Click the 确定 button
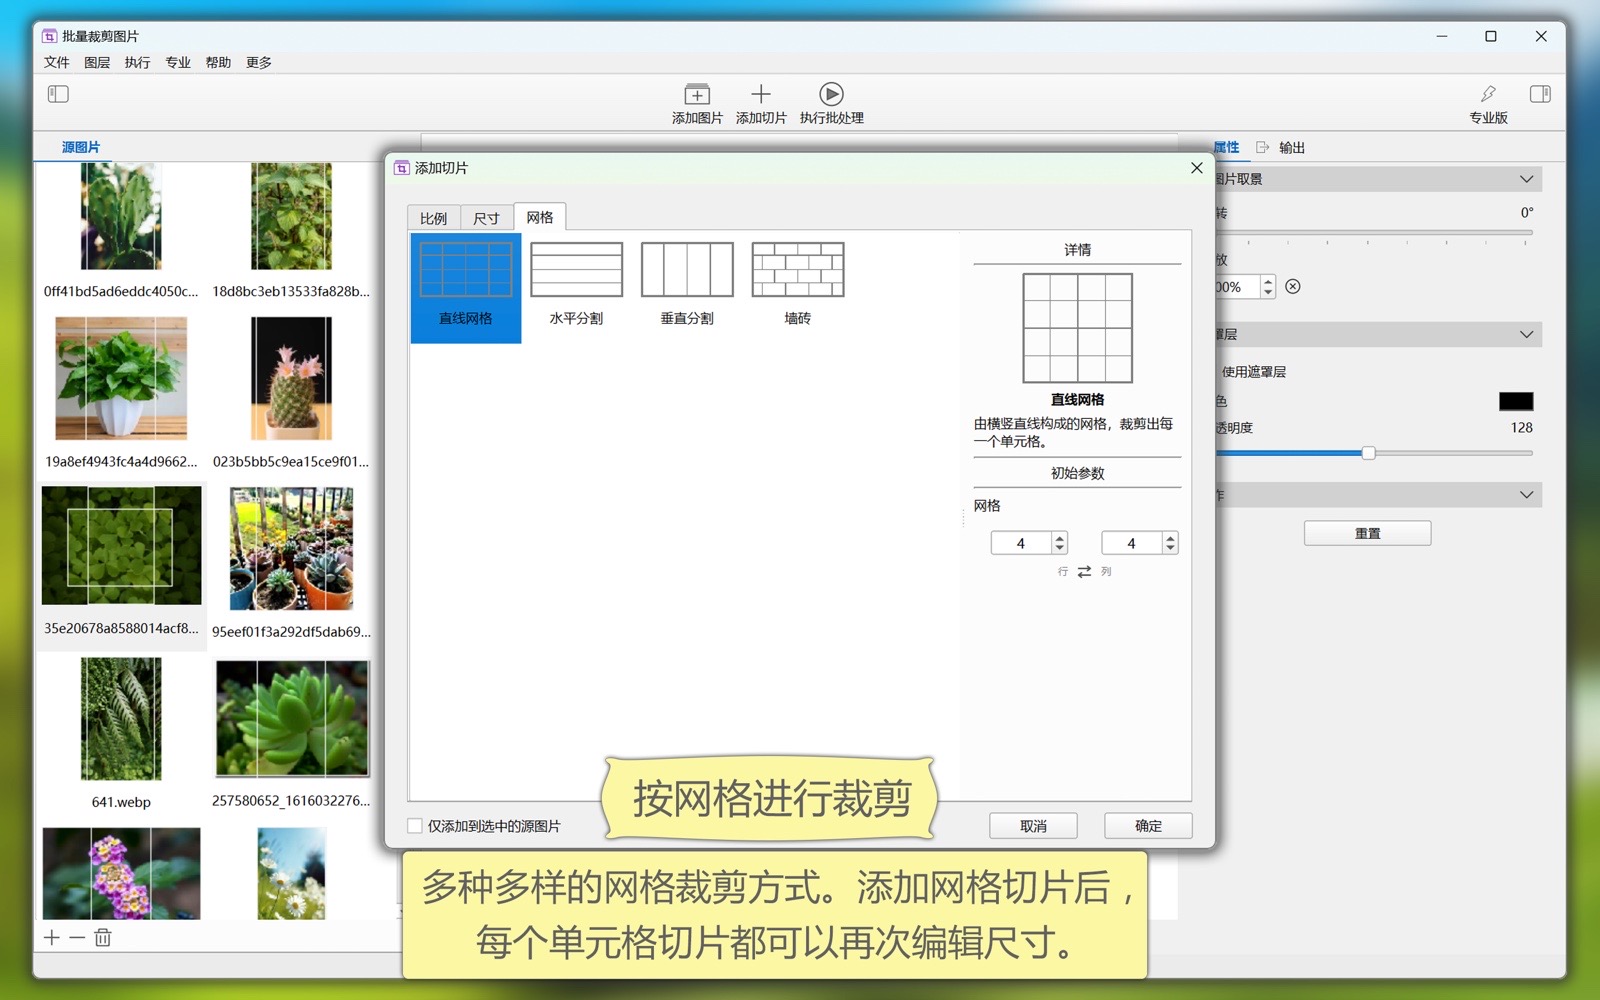This screenshot has height=1000, width=1600. pyautogui.click(x=1147, y=826)
